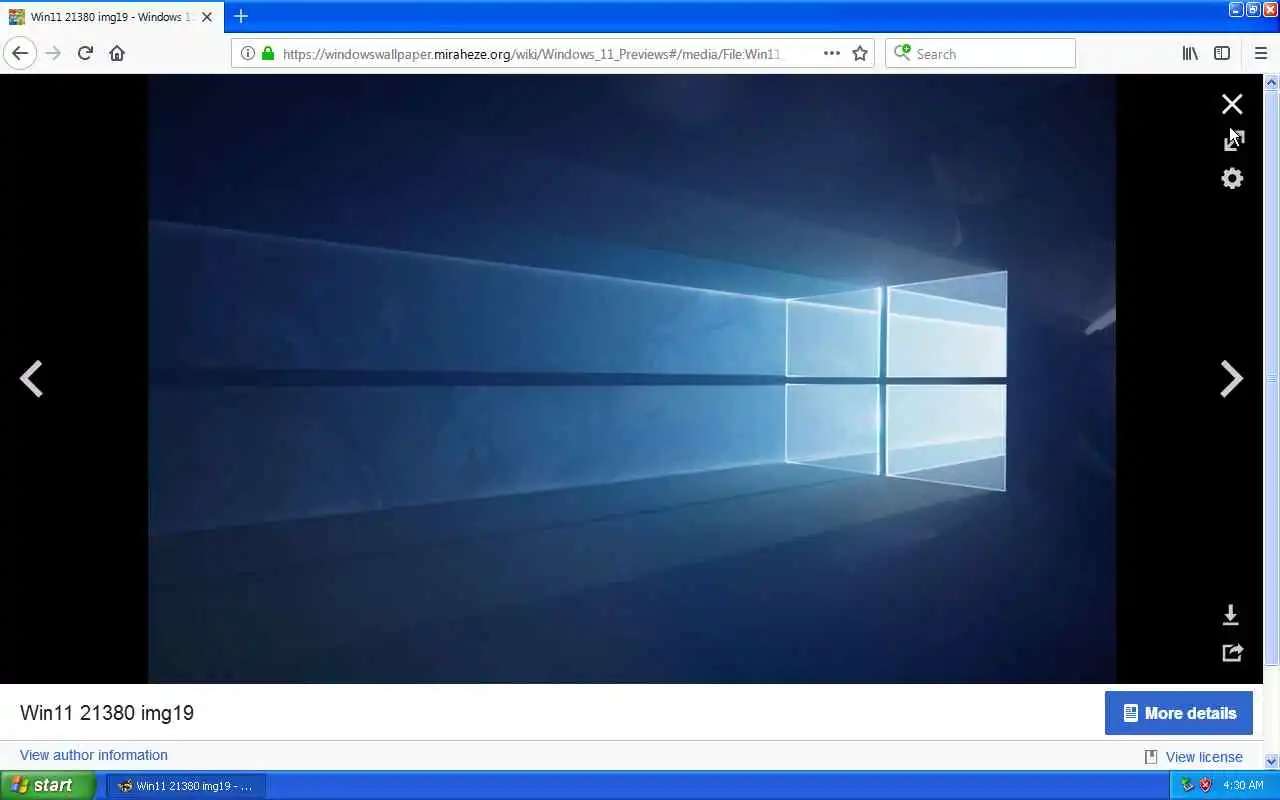Click the More details button
1280x800 pixels.
click(1179, 713)
